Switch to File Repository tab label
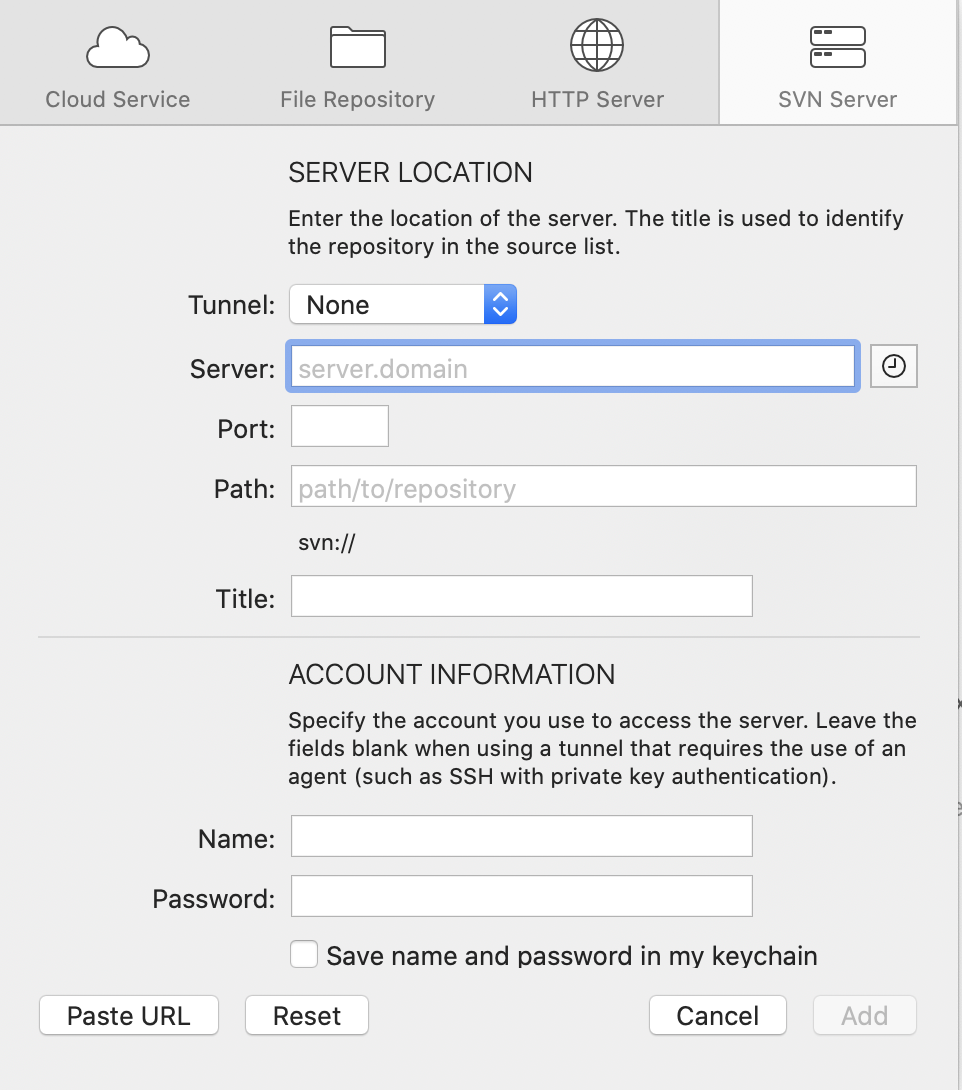Image resolution: width=962 pixels, height=1090 pixels. (x=357, y=99)
